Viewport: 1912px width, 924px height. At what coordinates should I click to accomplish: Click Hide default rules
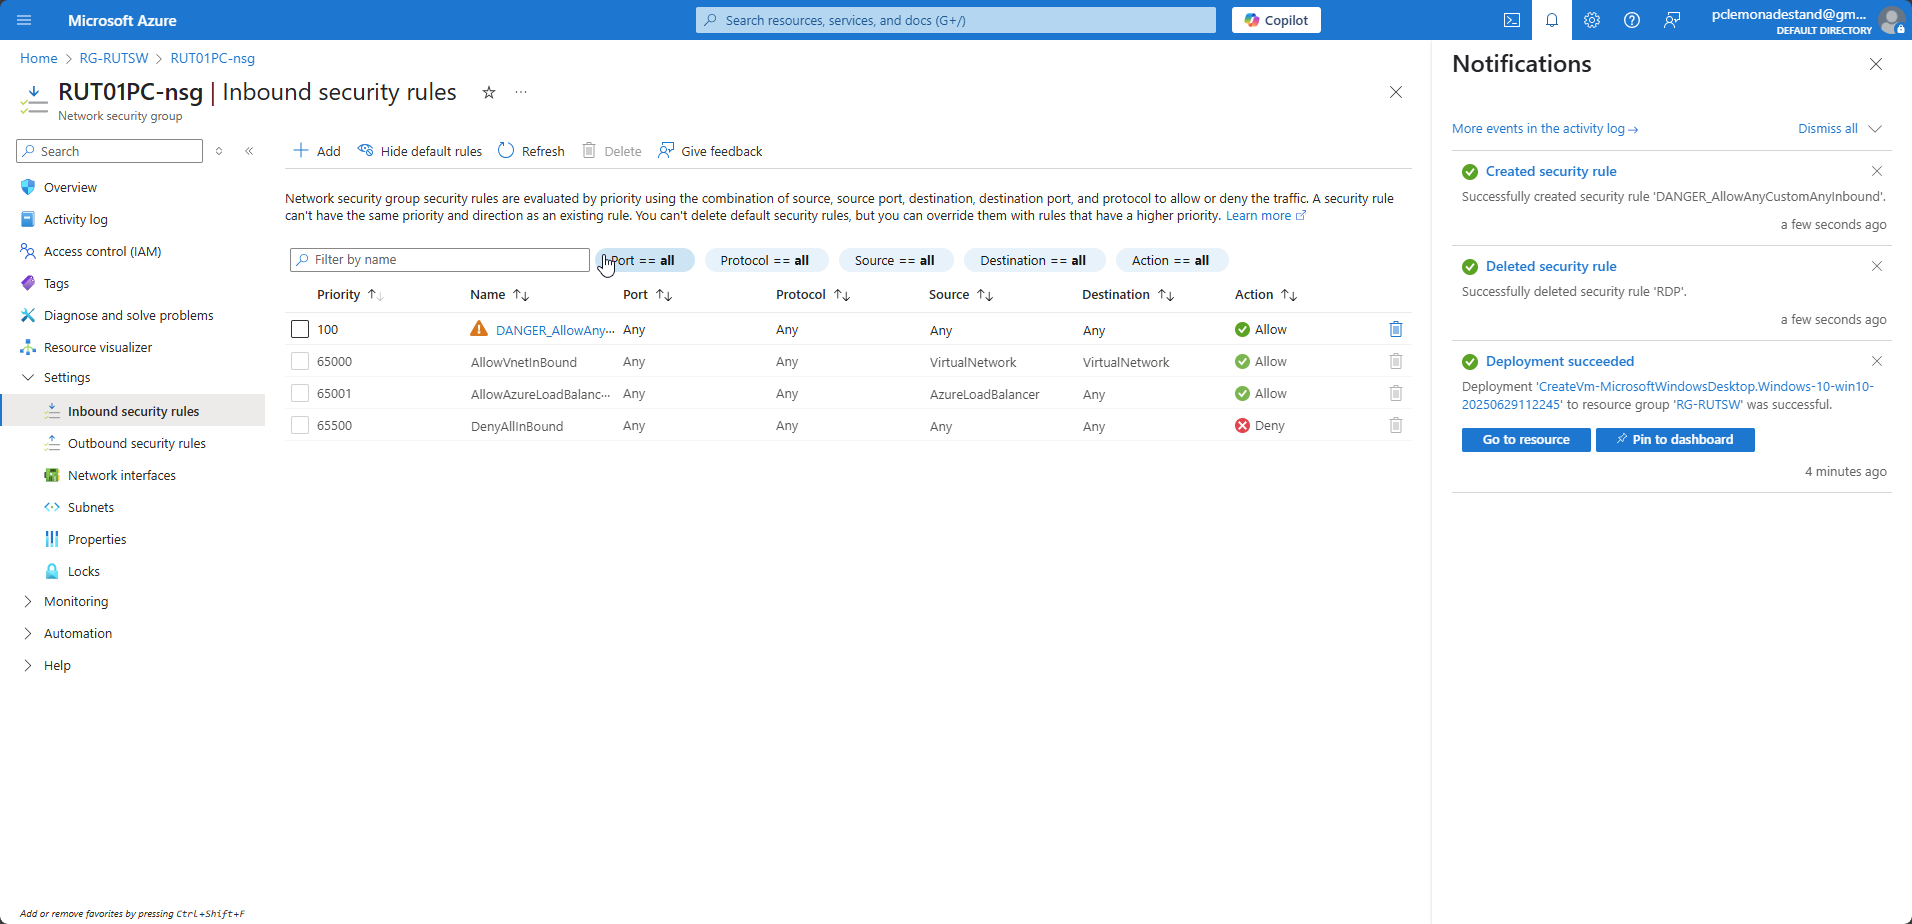pyautogui.click(x=420, y=151)
